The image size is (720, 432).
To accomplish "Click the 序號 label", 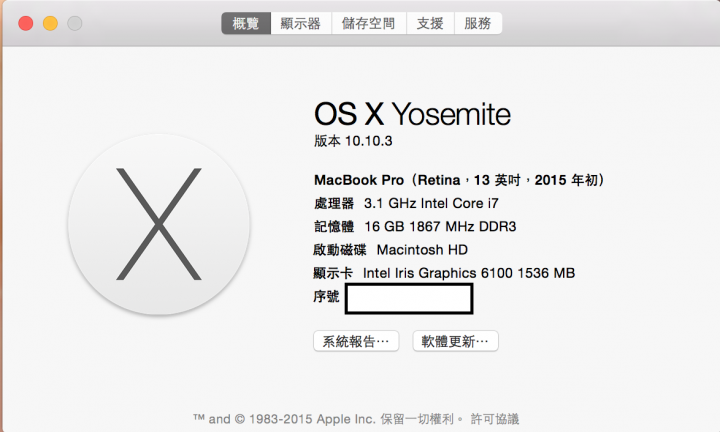I will (326, 297).
